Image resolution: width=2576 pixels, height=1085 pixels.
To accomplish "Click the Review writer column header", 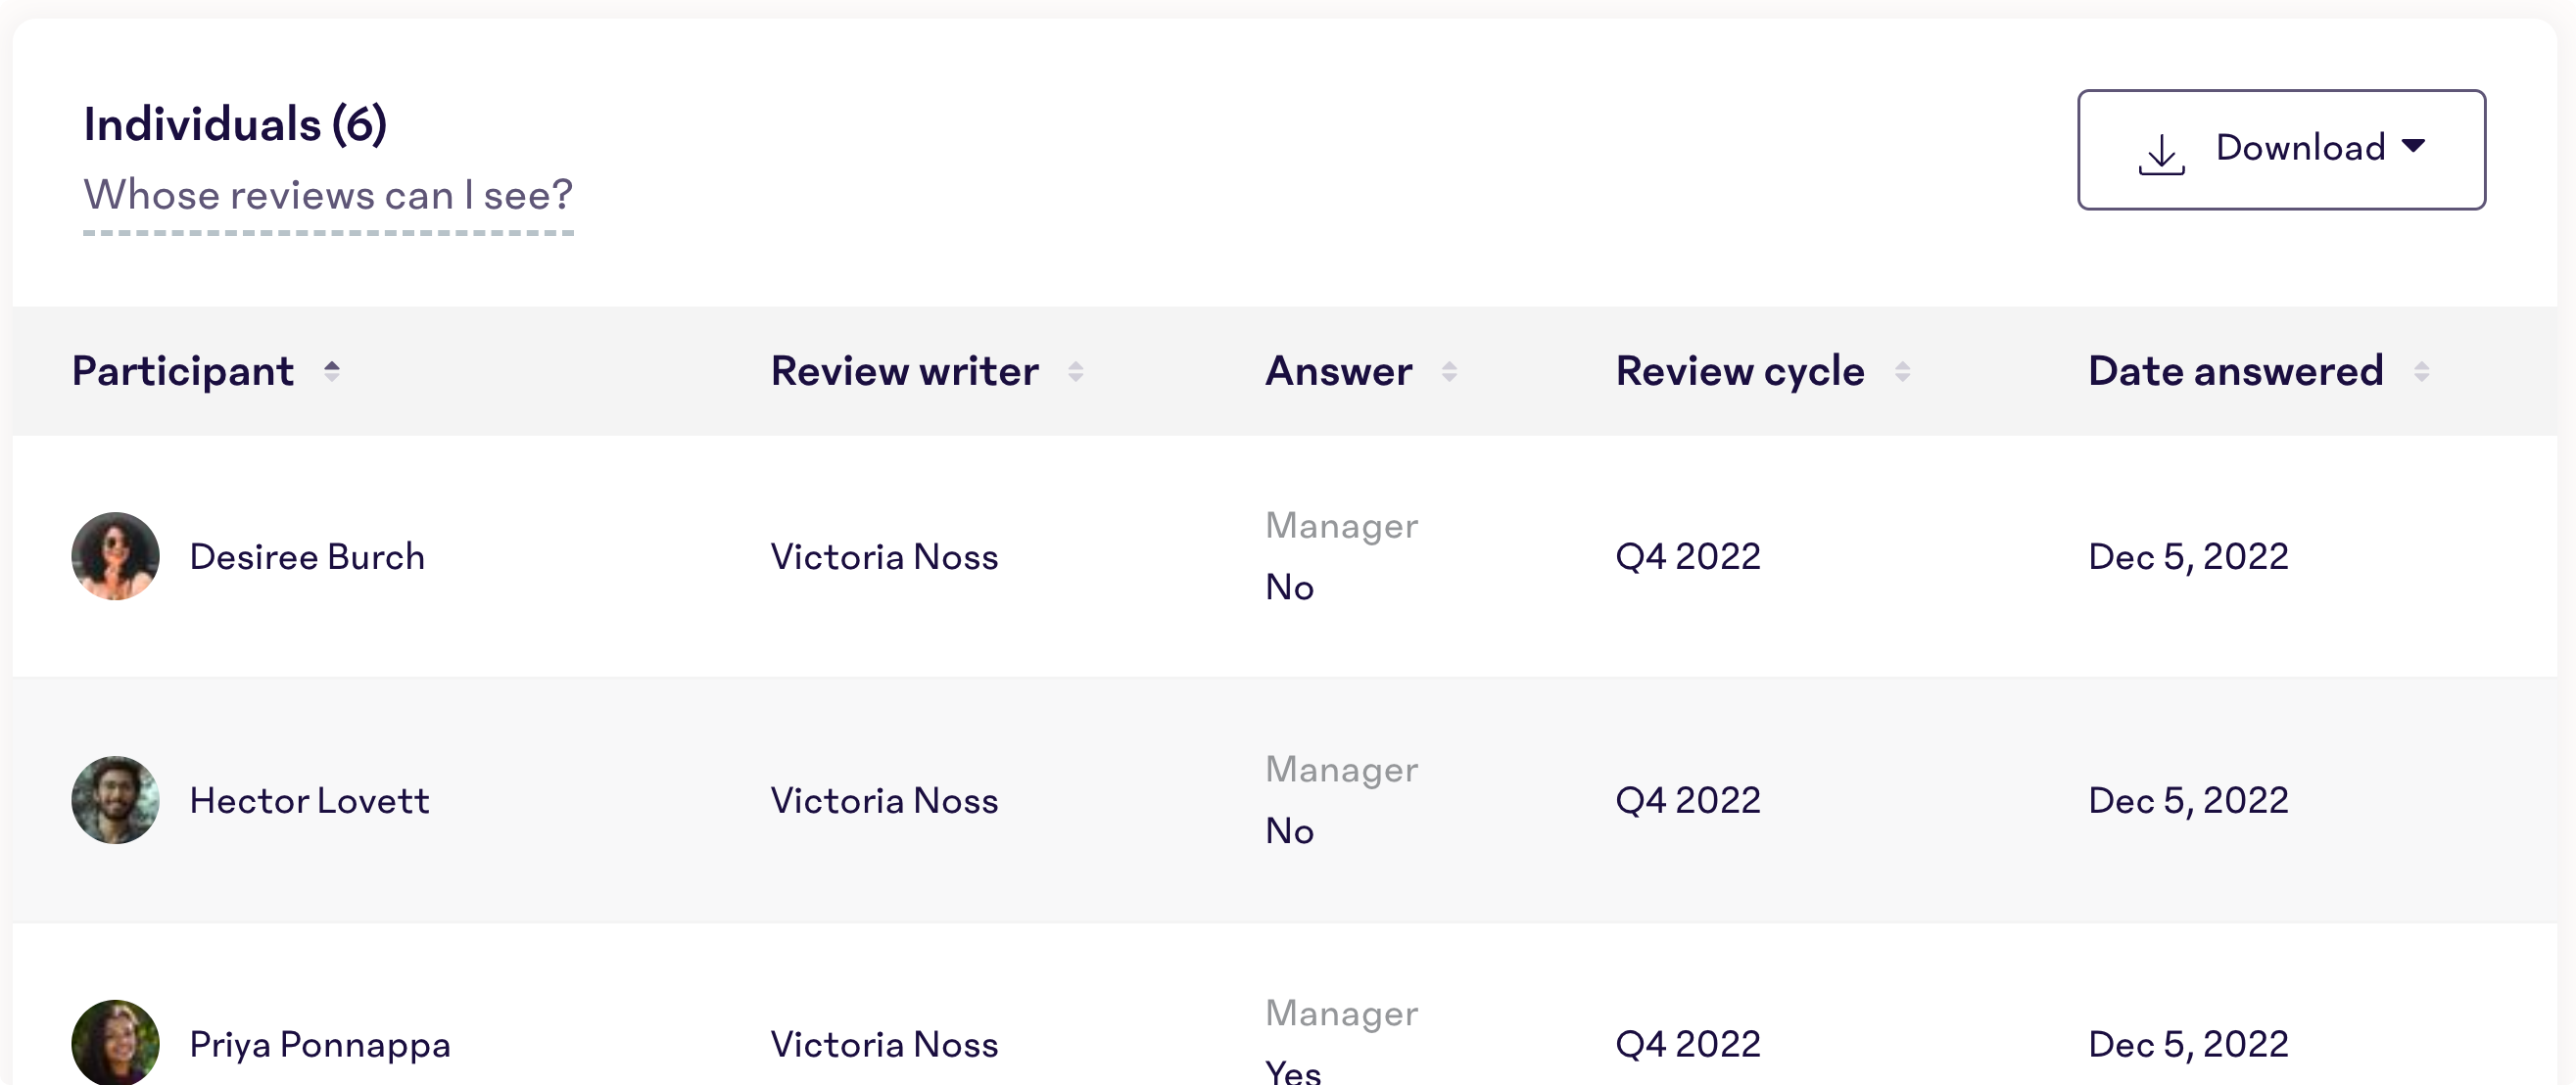I will click(905, 372).
